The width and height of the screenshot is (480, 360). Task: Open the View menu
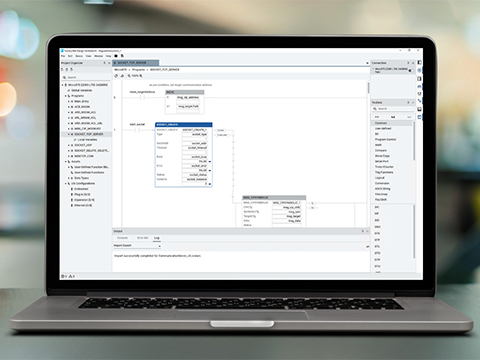pyautogui.click(x=89, y=56)
